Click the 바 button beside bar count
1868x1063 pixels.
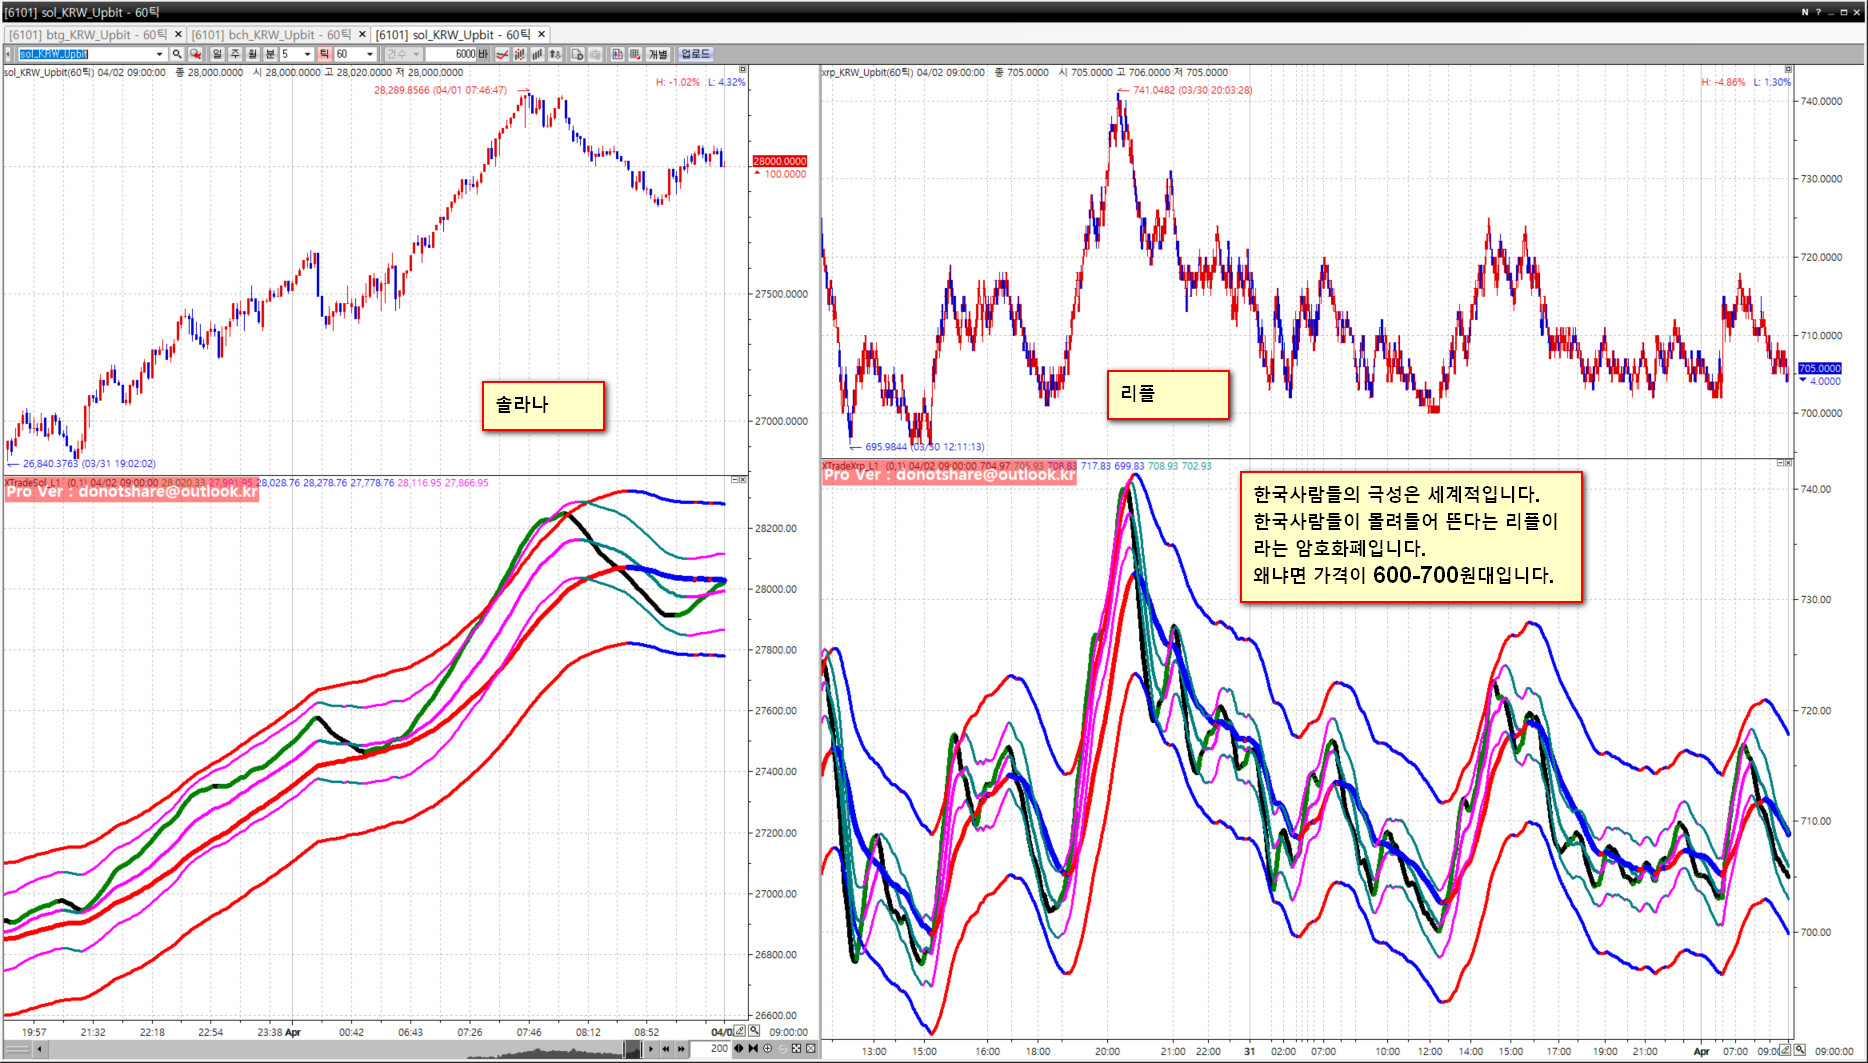coord(484,54)
